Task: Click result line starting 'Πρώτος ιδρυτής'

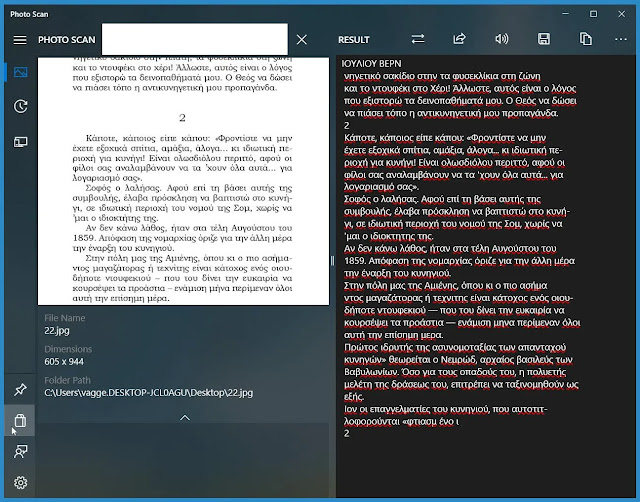Action: point(455,347)
